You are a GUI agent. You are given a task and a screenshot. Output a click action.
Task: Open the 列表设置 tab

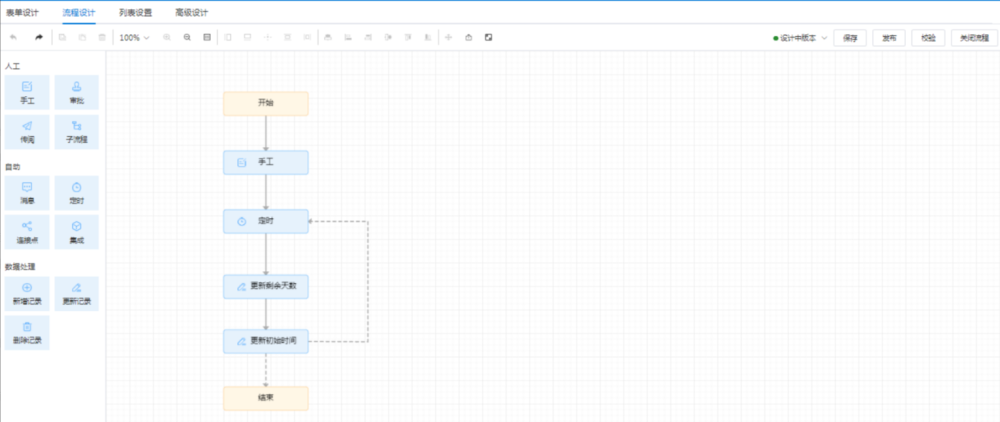(x=135, y=12)
